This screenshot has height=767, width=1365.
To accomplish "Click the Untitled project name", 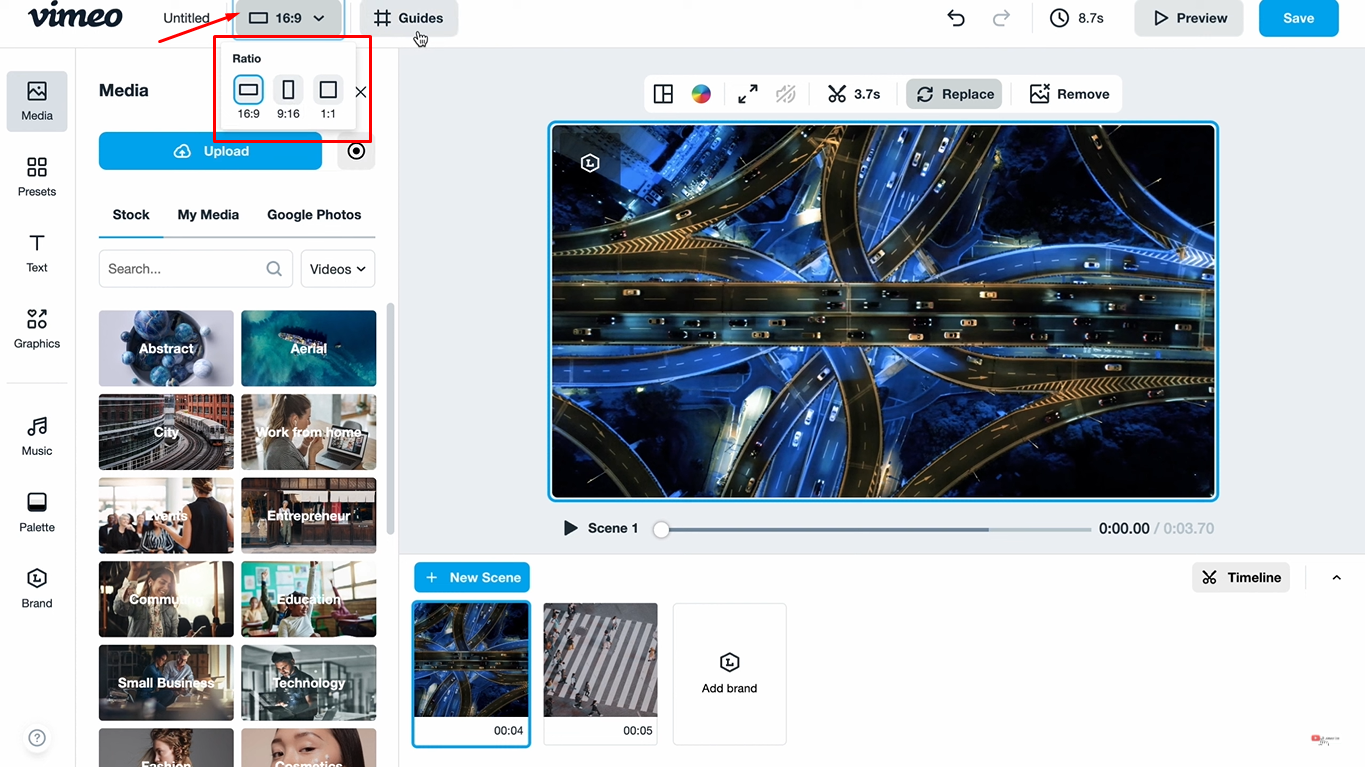I will [186, 18].
